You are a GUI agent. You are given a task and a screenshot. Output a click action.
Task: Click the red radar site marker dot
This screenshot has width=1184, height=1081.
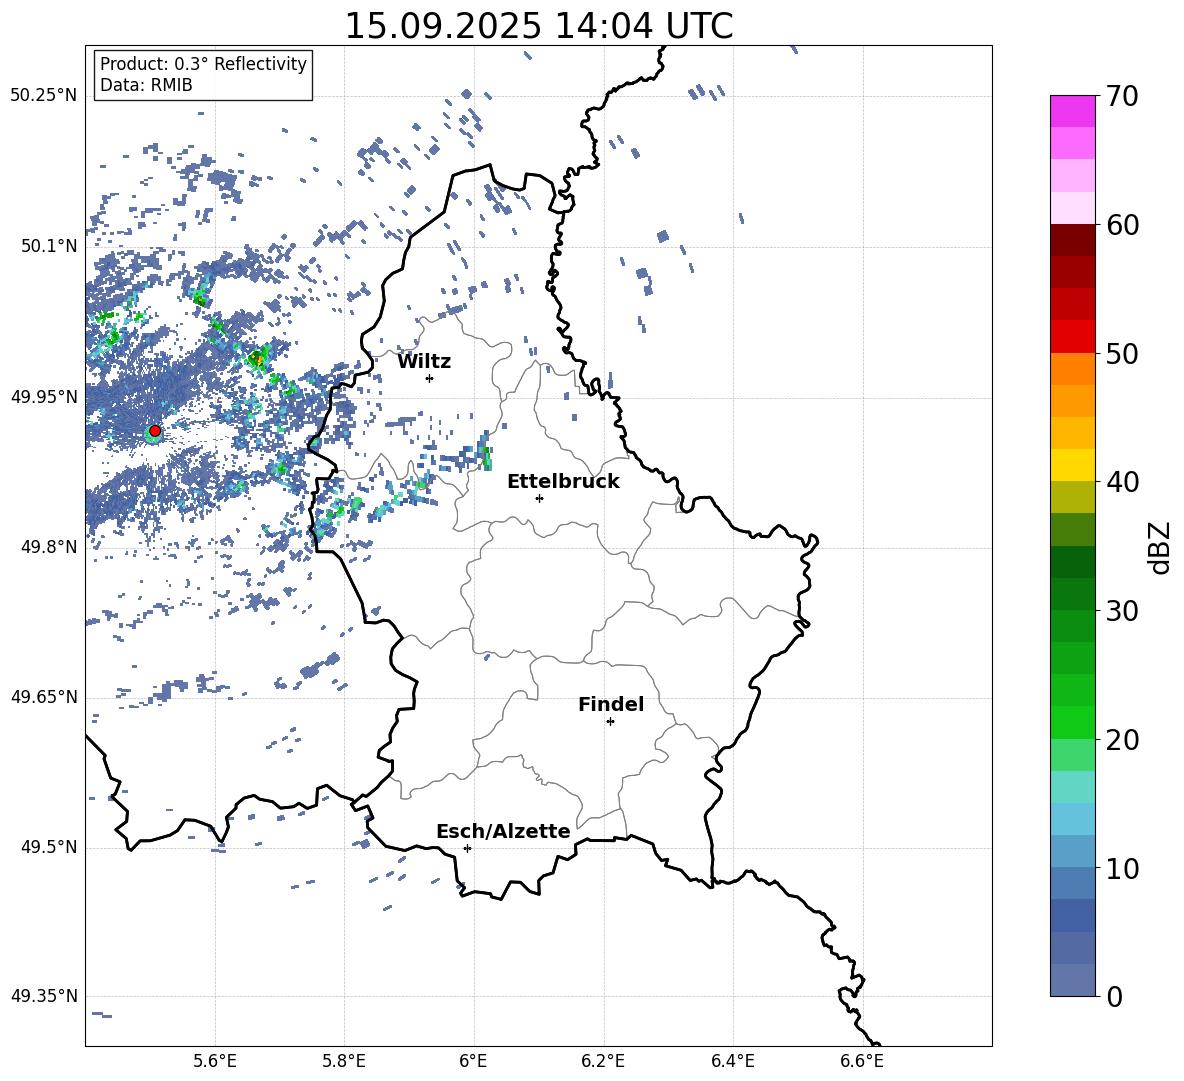click(155, 431)
